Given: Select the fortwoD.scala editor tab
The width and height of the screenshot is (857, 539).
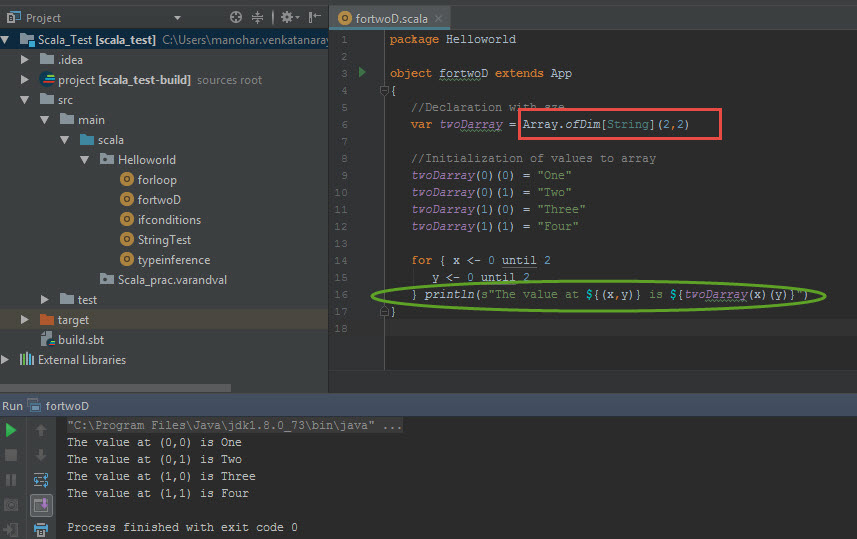Looking at the screenshot, I should (390, 19).
